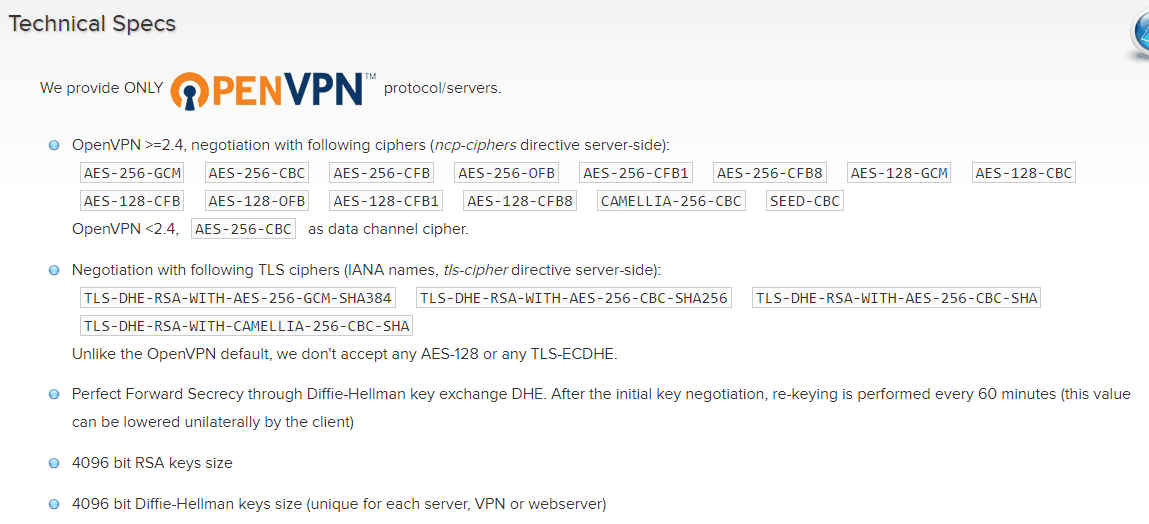The width and height of the screenshot is (1149, 524).
Task: Click the TLS-DHE-RSA-WITH-CAMELLIA-256-CBC-SHA tag
Action: pyautogui.click(x=247, y=326)
